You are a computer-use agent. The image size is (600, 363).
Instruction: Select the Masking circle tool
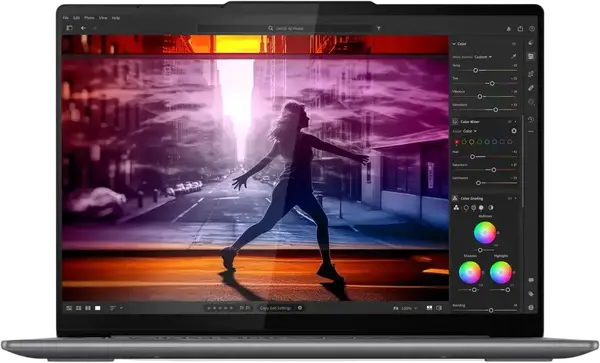coord(531,102)
